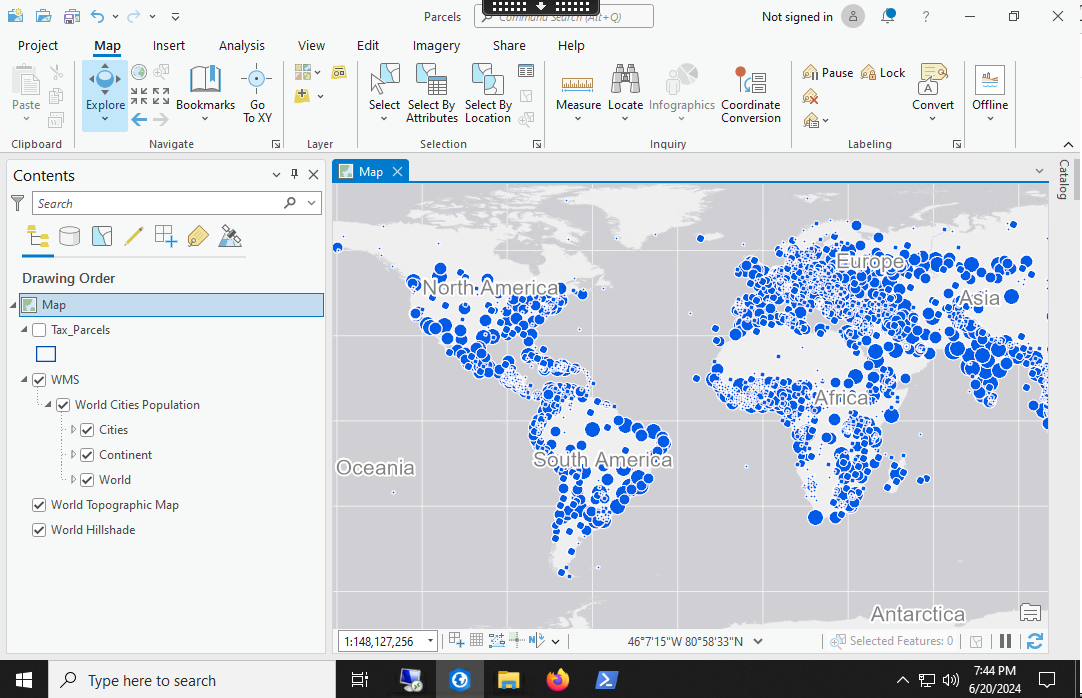This screenshot has width=1082, height=698.
Task: Enable the Tax_Parcels layer checkbox
Action: pos(39,330)
